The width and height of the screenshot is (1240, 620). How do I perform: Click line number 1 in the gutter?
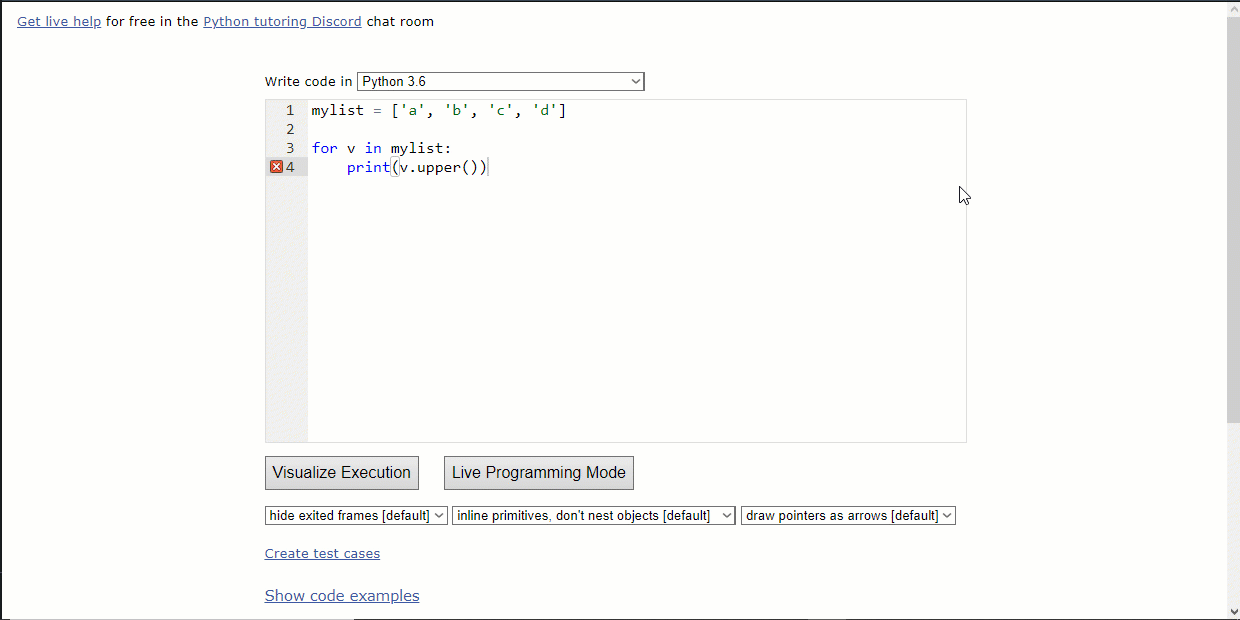coord(290,111)
